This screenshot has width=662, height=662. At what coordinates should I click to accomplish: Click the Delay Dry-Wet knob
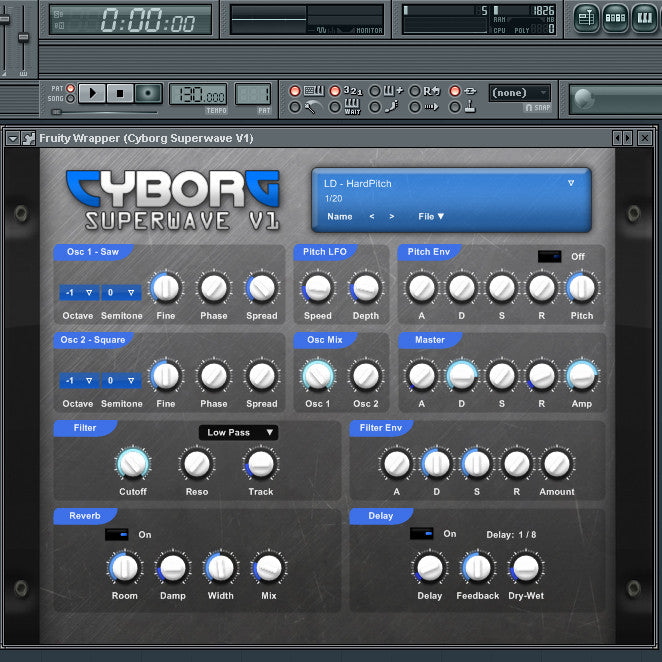(526, 568)
